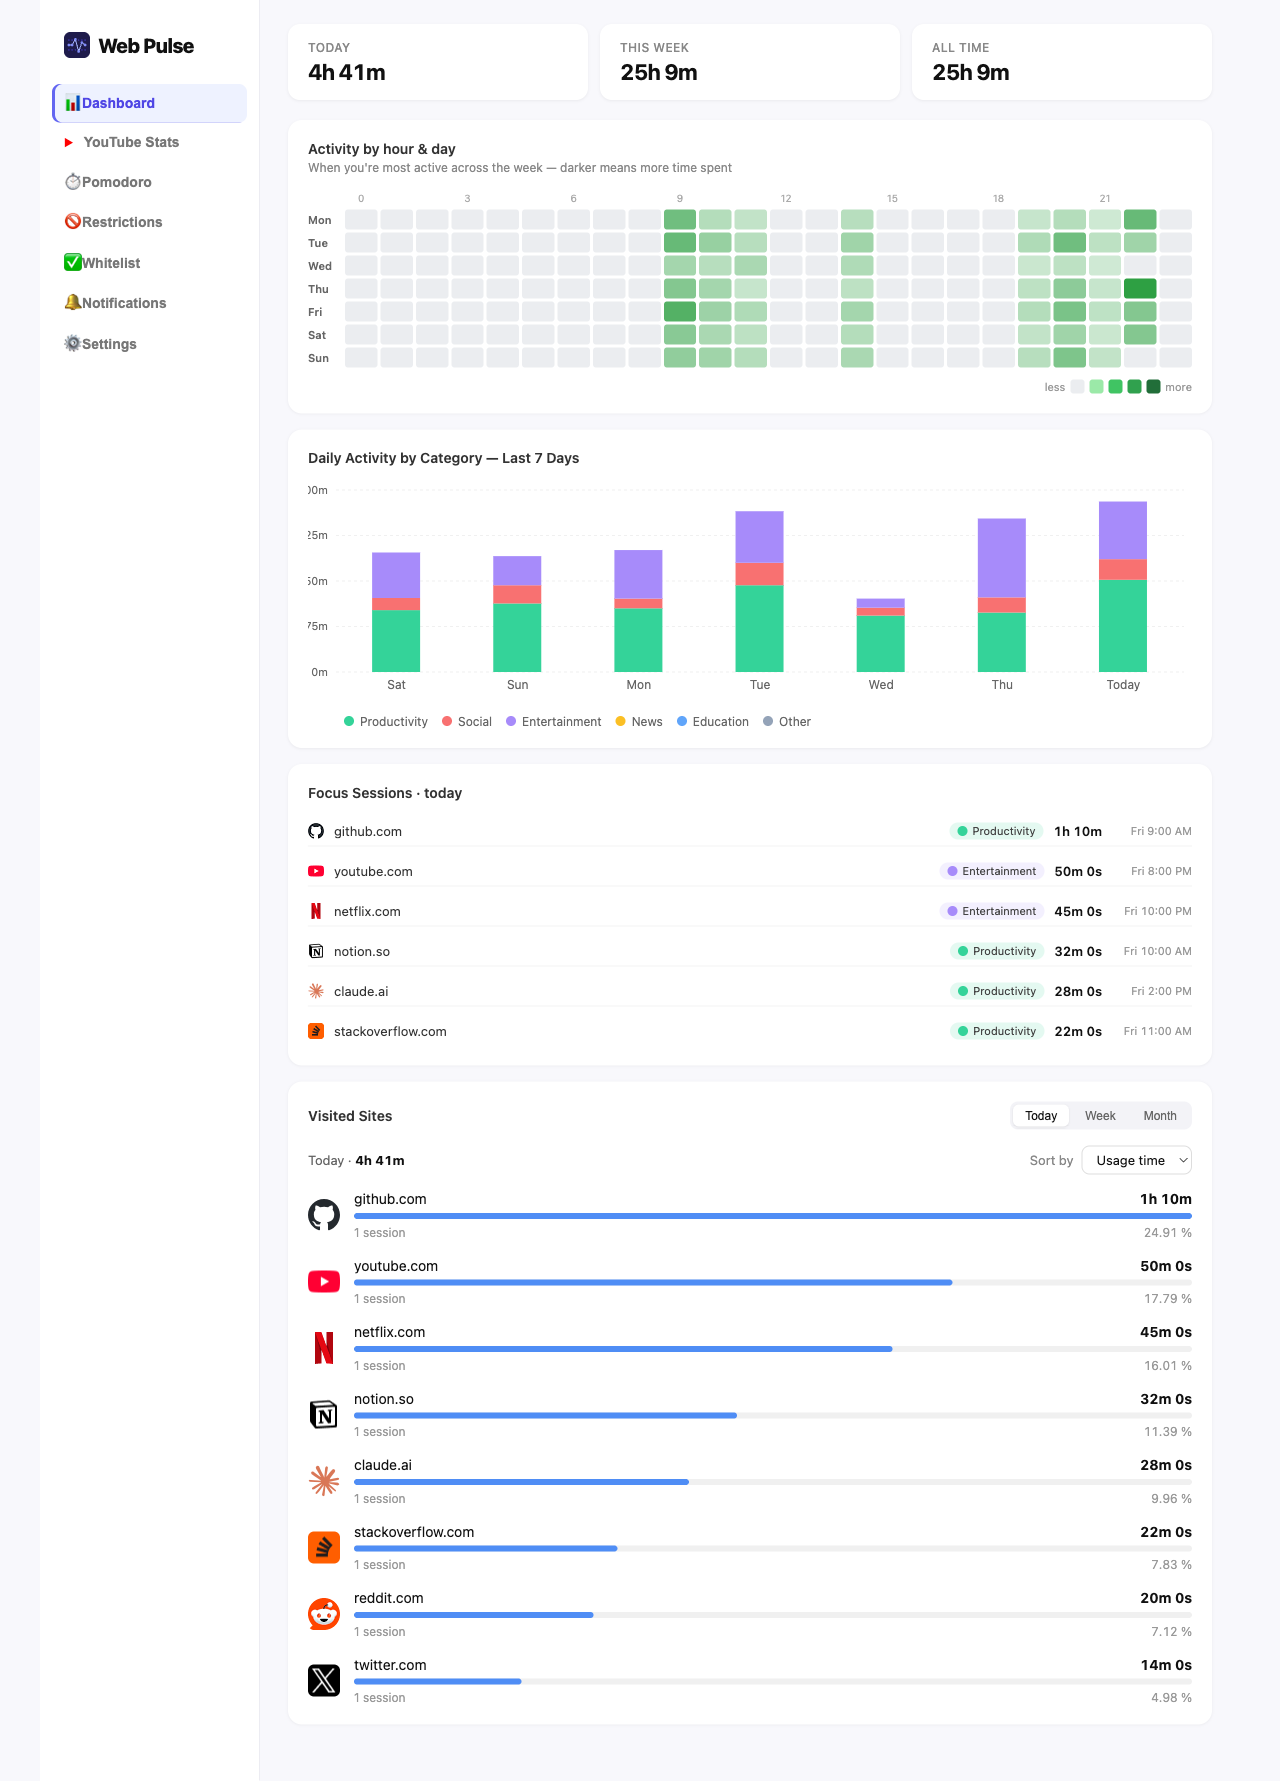1280x1781 pixels.
Task: Click the Settings gear icon
Action: (72, 343)
